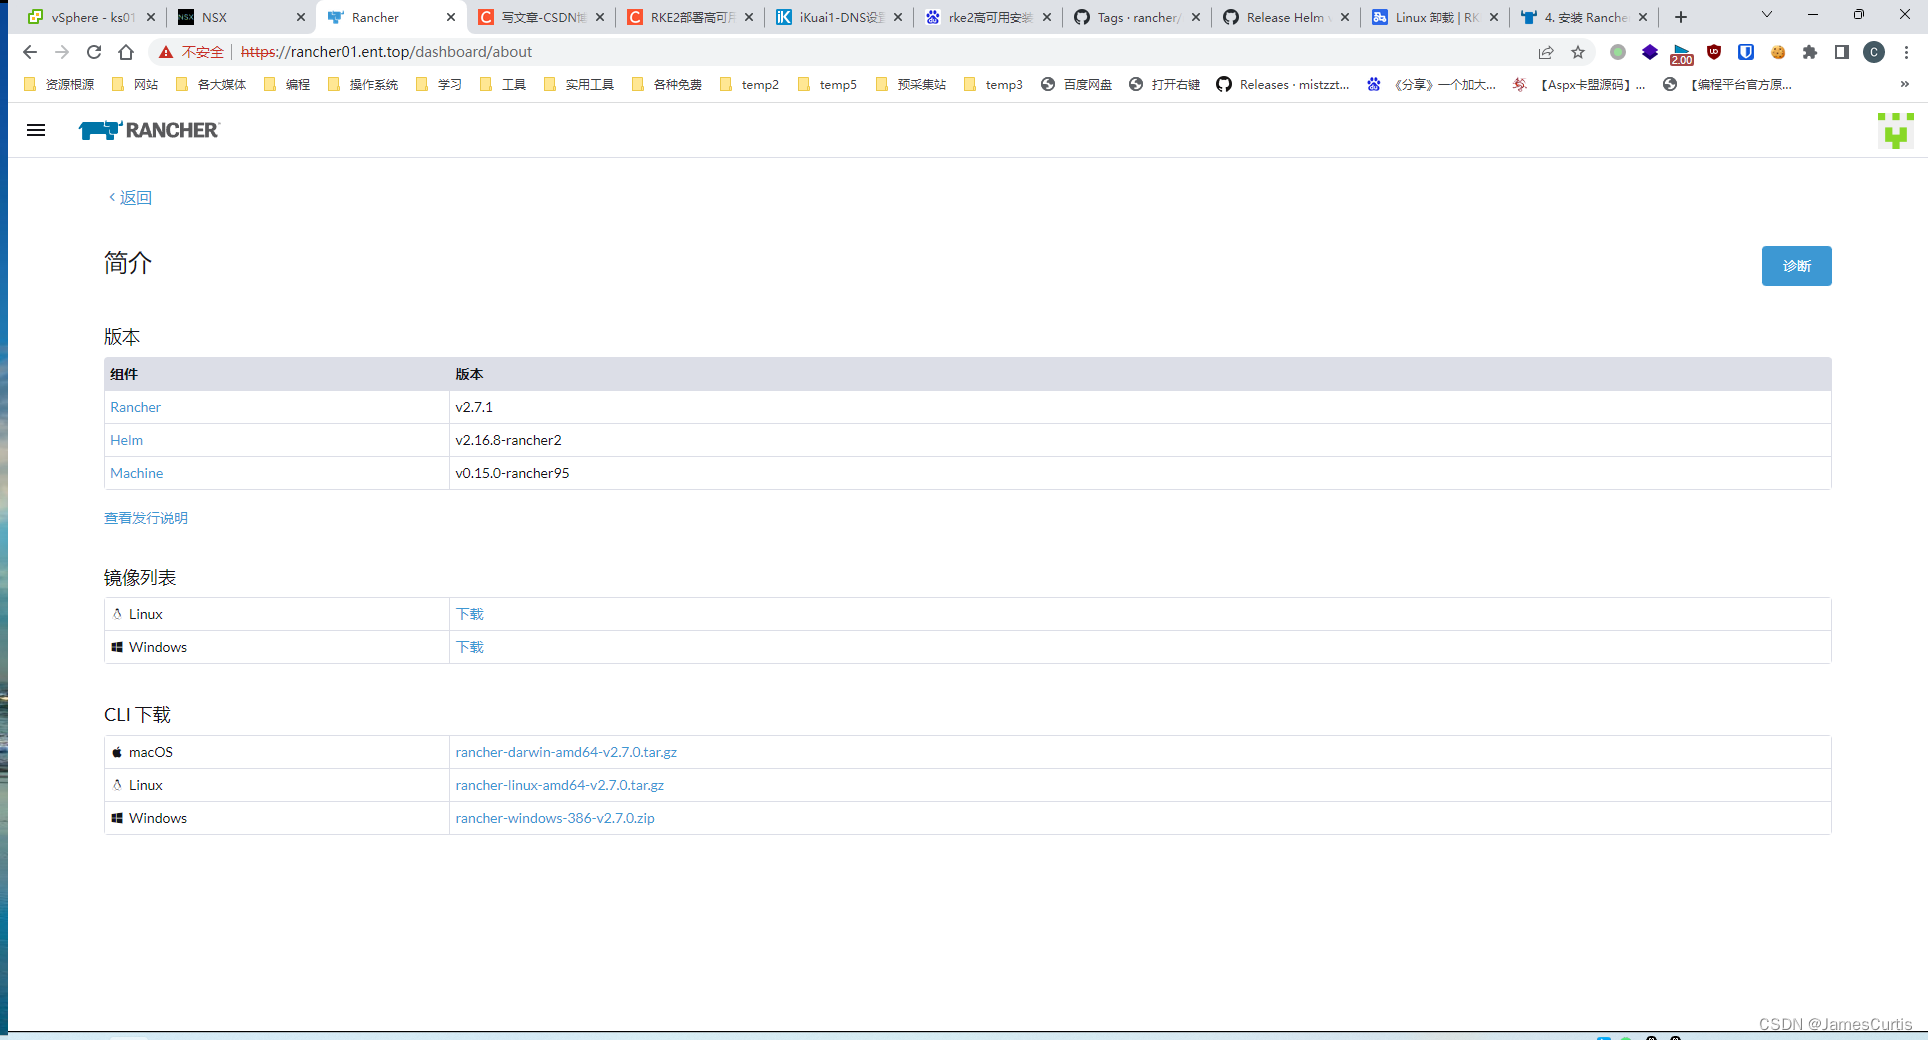Open the Bitwarden shield extension
This screenshot has height=1040, width=1928.
[1746, 52]
